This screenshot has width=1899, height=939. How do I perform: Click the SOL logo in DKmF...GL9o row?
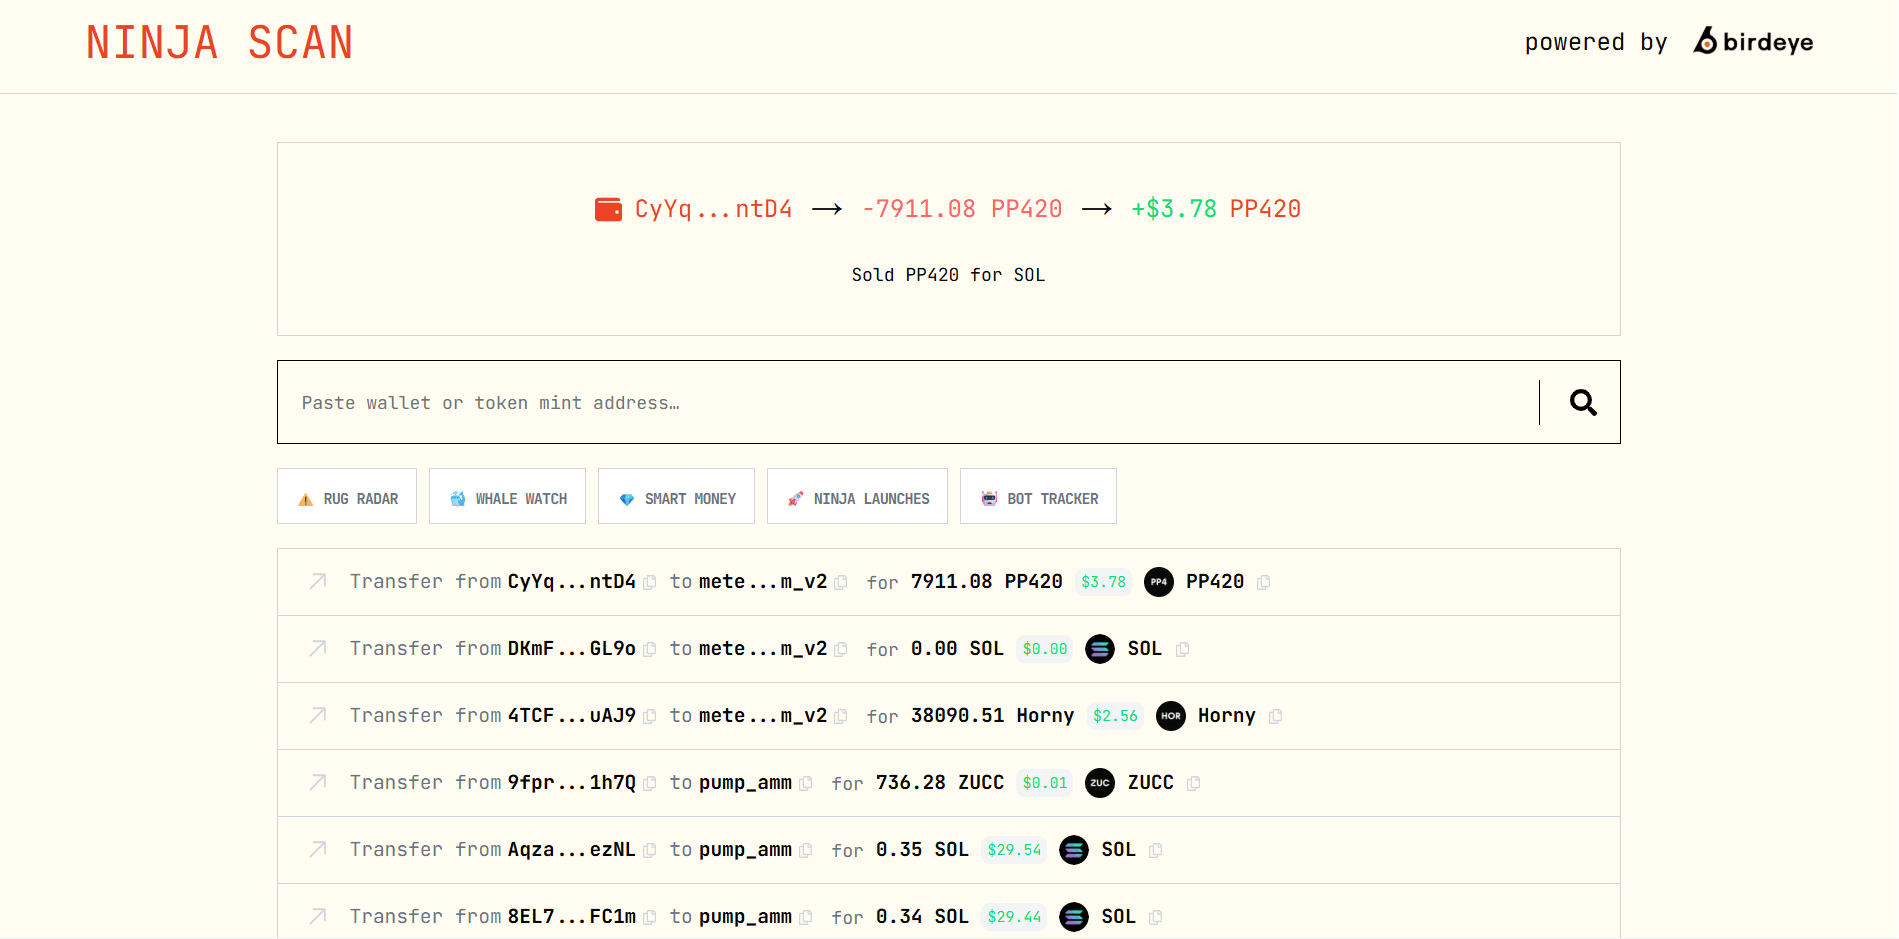[x=1100, y=648]
